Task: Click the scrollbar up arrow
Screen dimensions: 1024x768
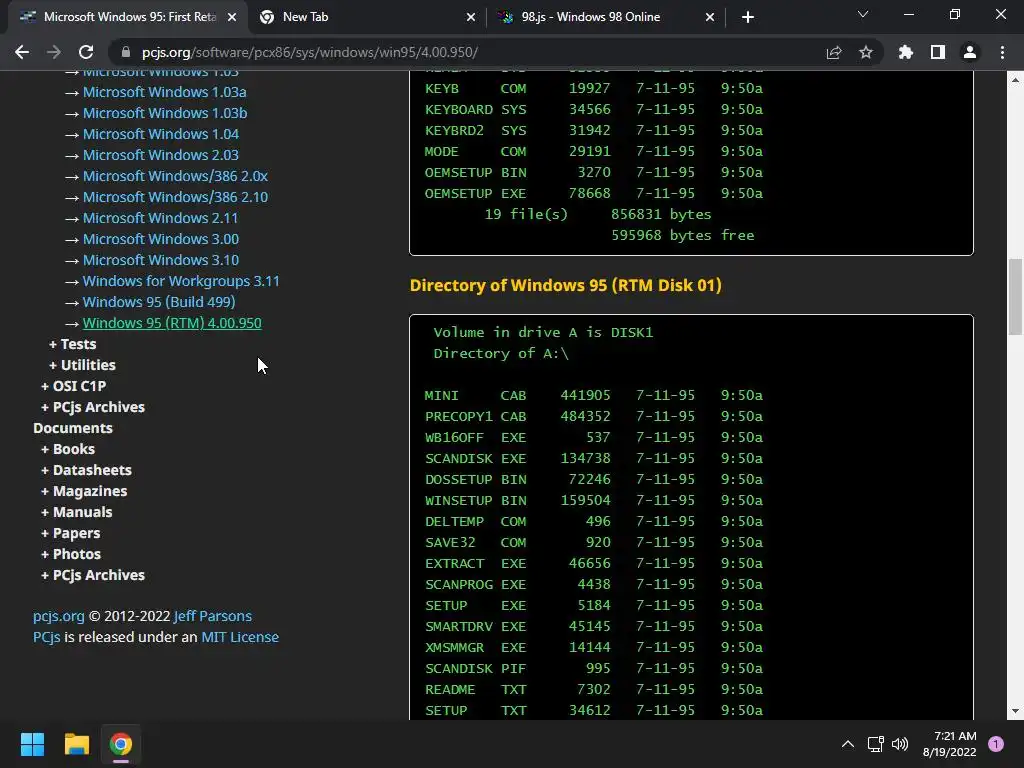Action: (x=1015, y=80)
